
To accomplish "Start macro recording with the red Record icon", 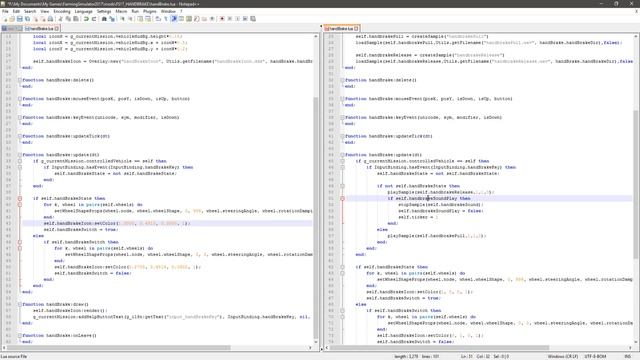I will tap(222, 19).
